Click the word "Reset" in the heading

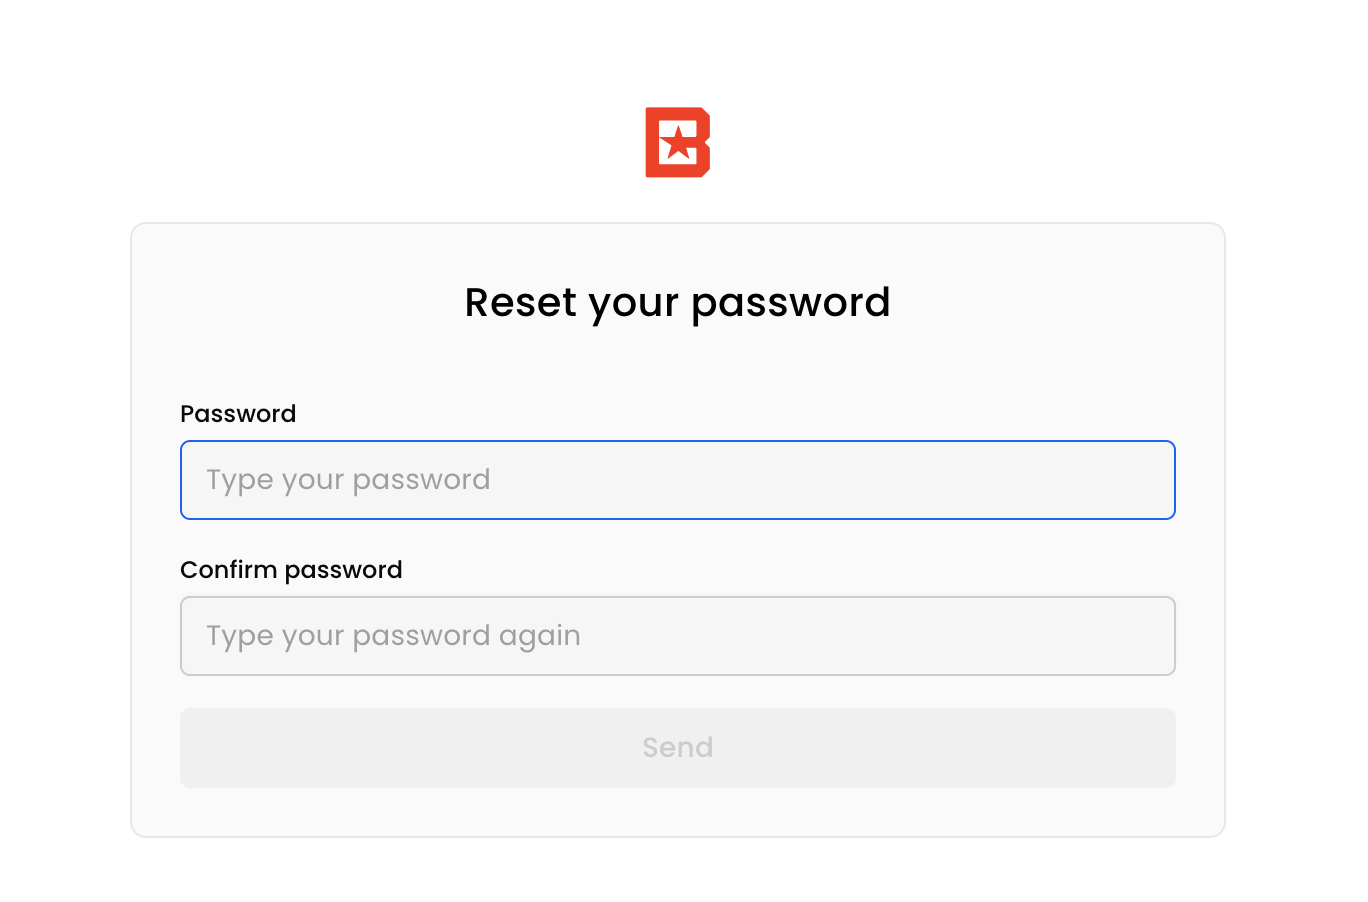(x=520, y=303)
